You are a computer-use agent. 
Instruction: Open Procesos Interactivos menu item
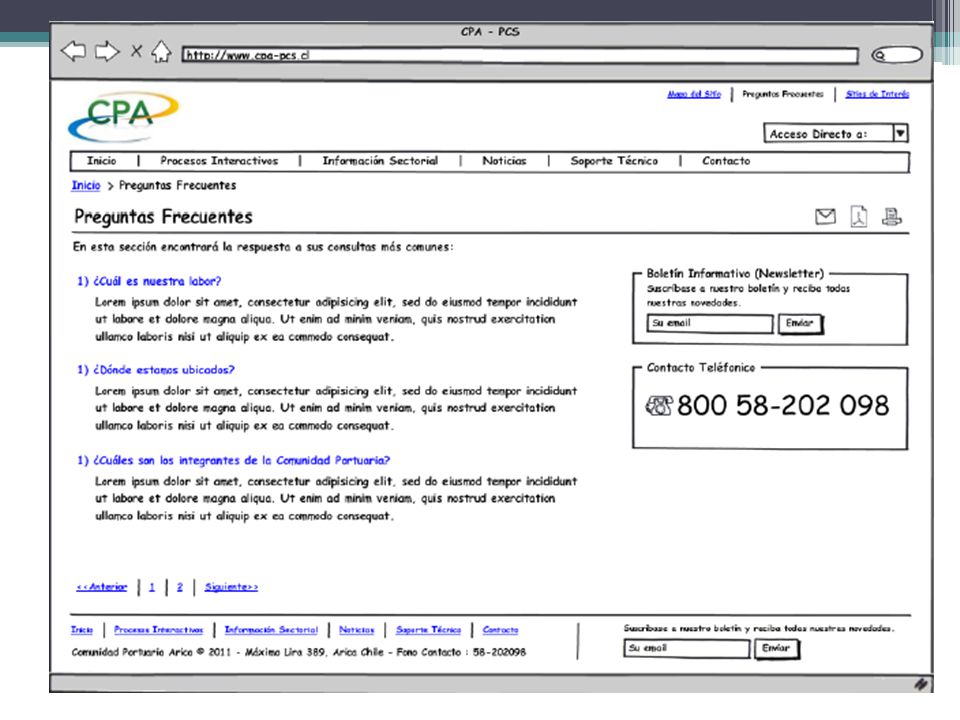point(219,161)
